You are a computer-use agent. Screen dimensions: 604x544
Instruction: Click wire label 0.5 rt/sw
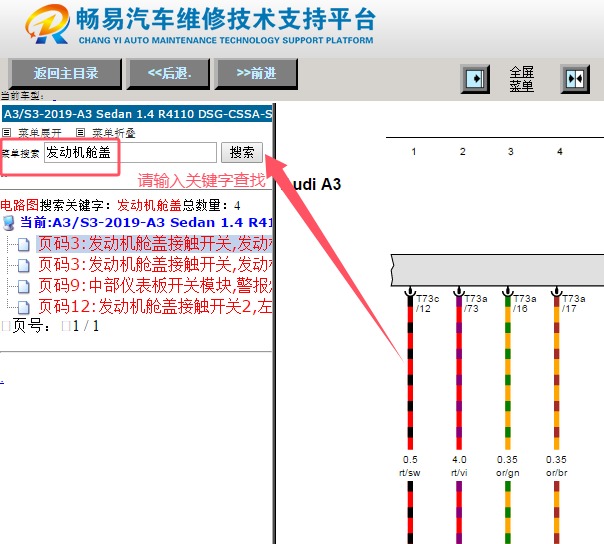[410, 466]
